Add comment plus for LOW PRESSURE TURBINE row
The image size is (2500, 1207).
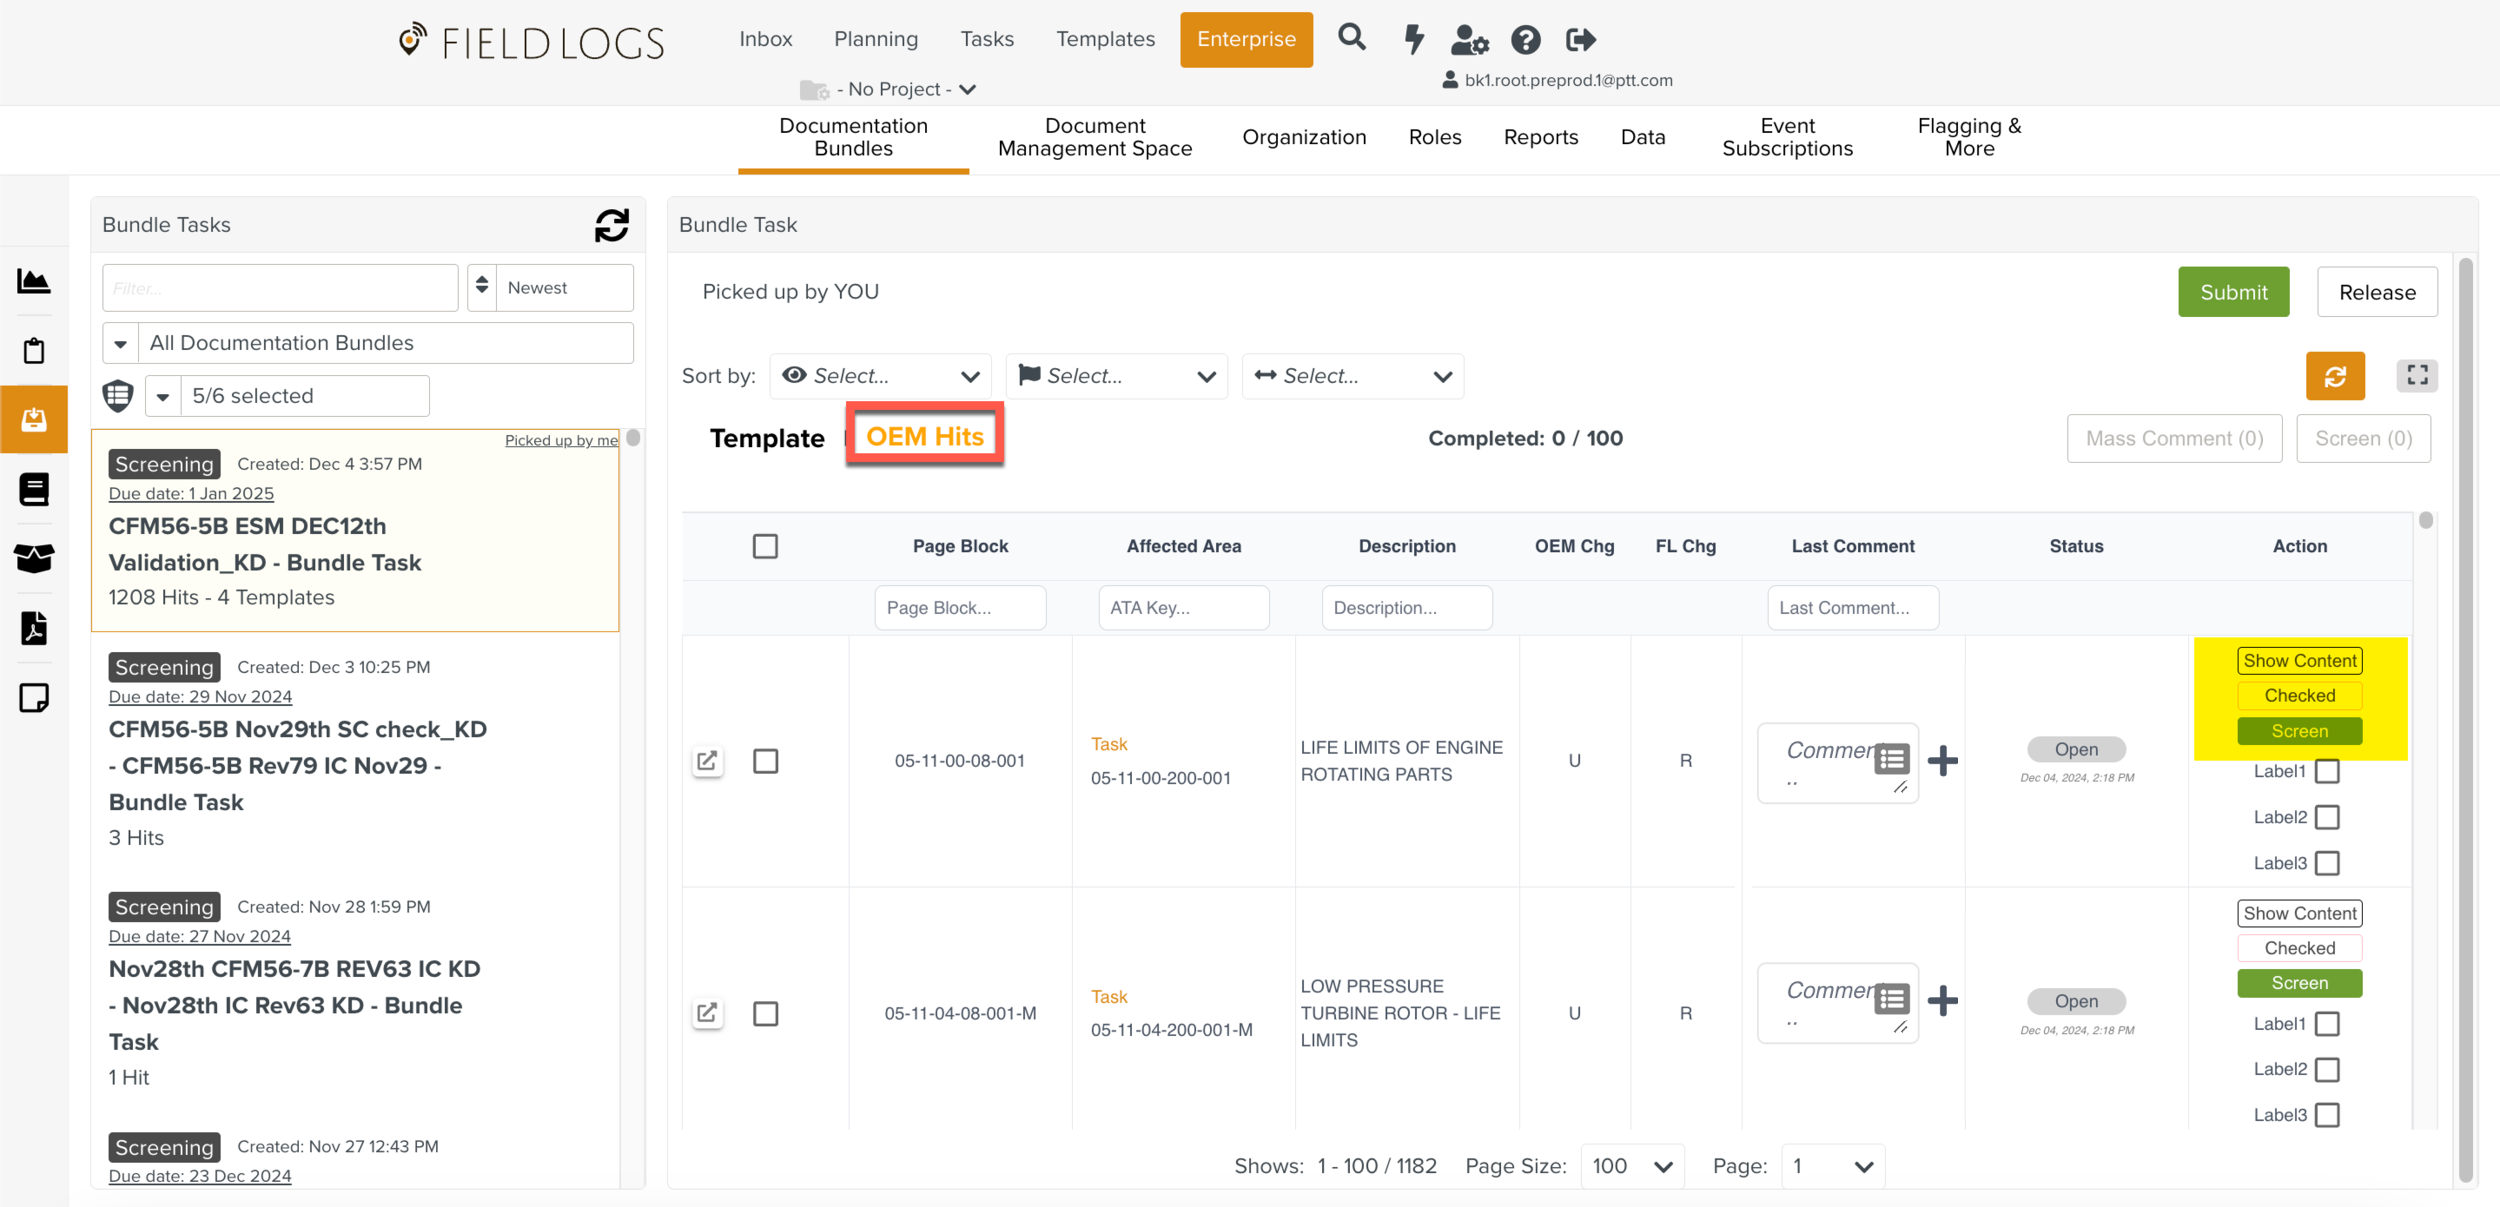click(x=1942, y=1001)
